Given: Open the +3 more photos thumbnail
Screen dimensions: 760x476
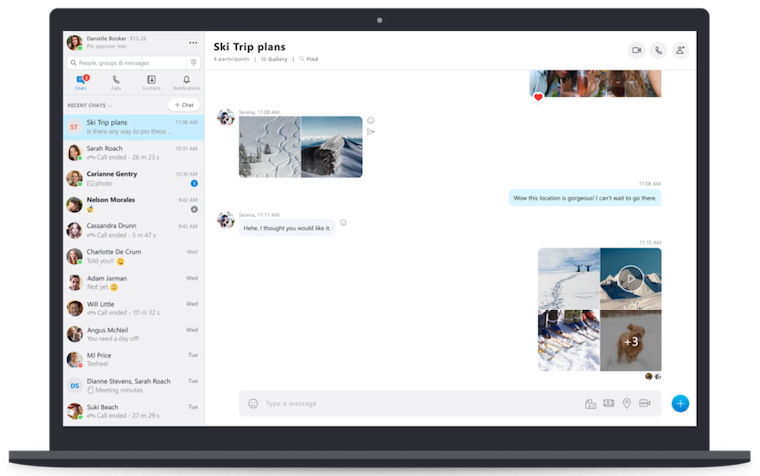Looking at the screenshot, I should click(x=631, y=341).
